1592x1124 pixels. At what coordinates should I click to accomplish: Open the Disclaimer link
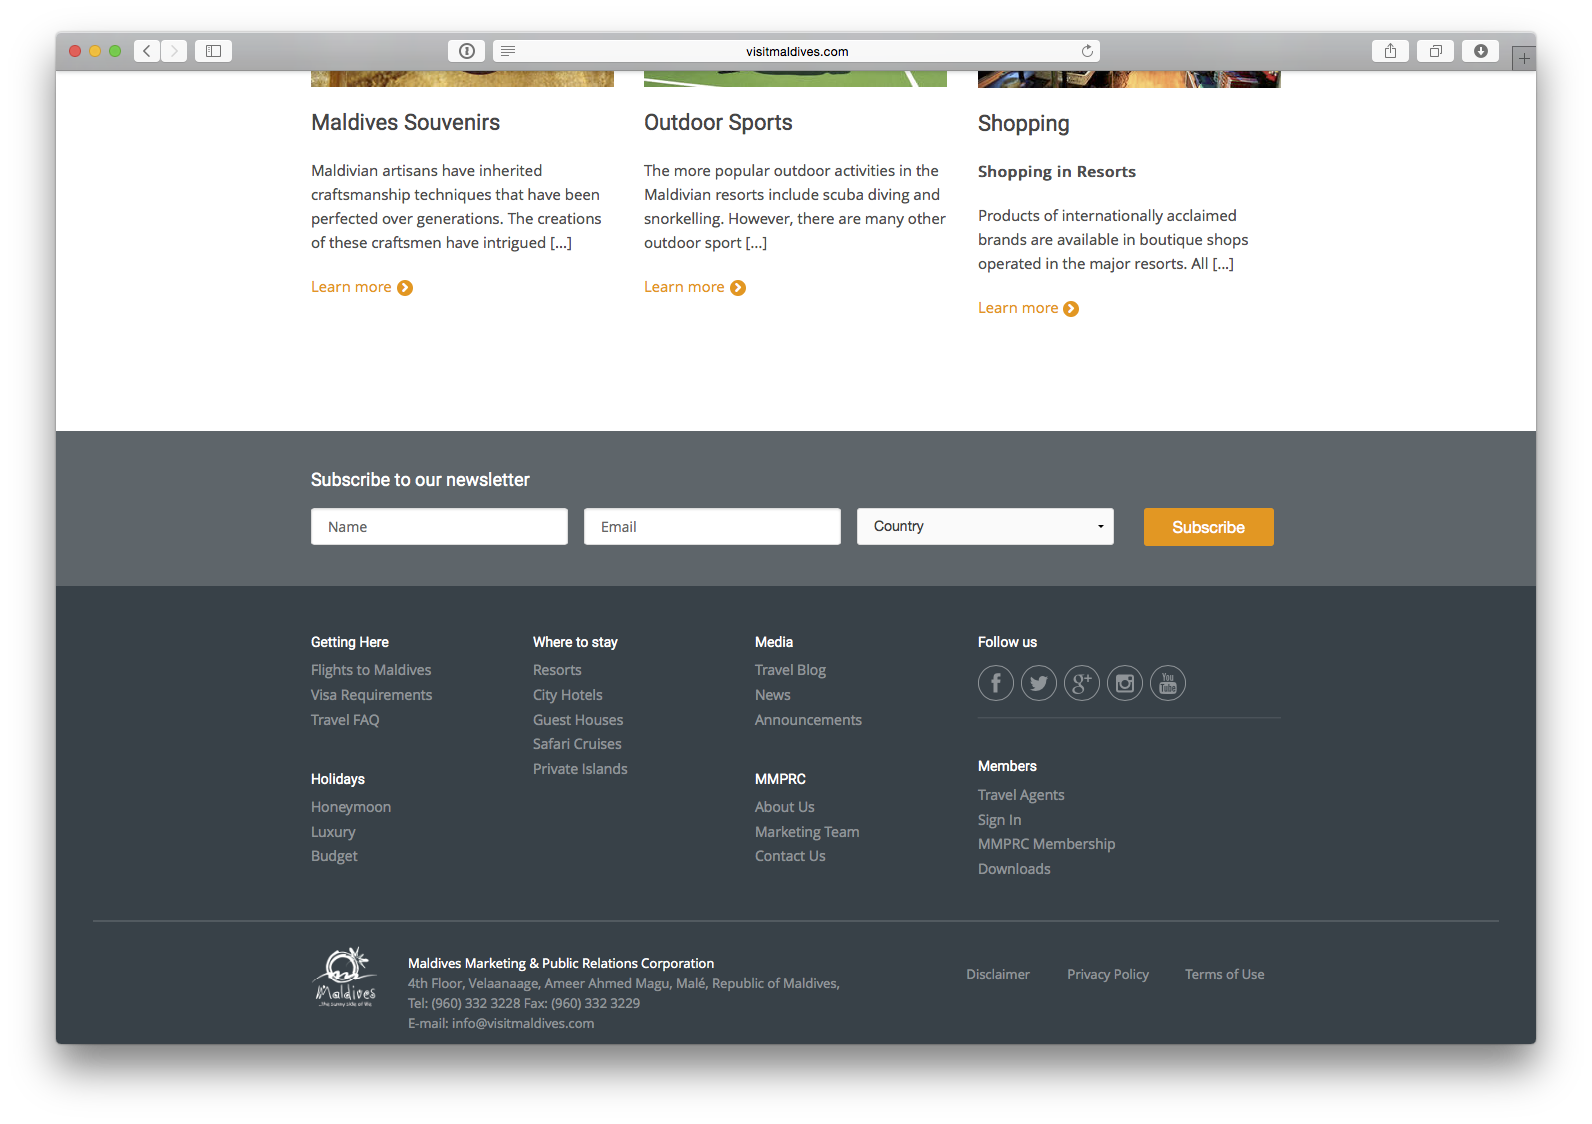click(998, 974)
